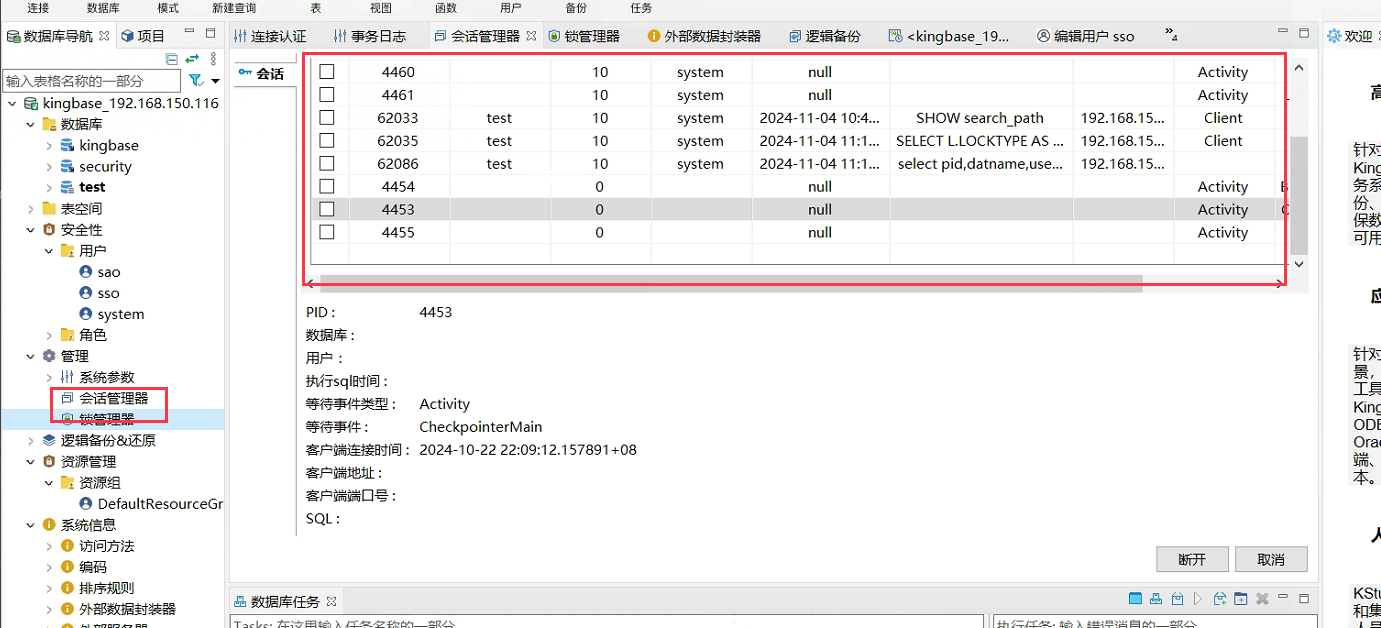Click the collapse-all icon in database navigator
This screenshot has width=1381, height=628.
pyautogui.click(x=172, y=59)
